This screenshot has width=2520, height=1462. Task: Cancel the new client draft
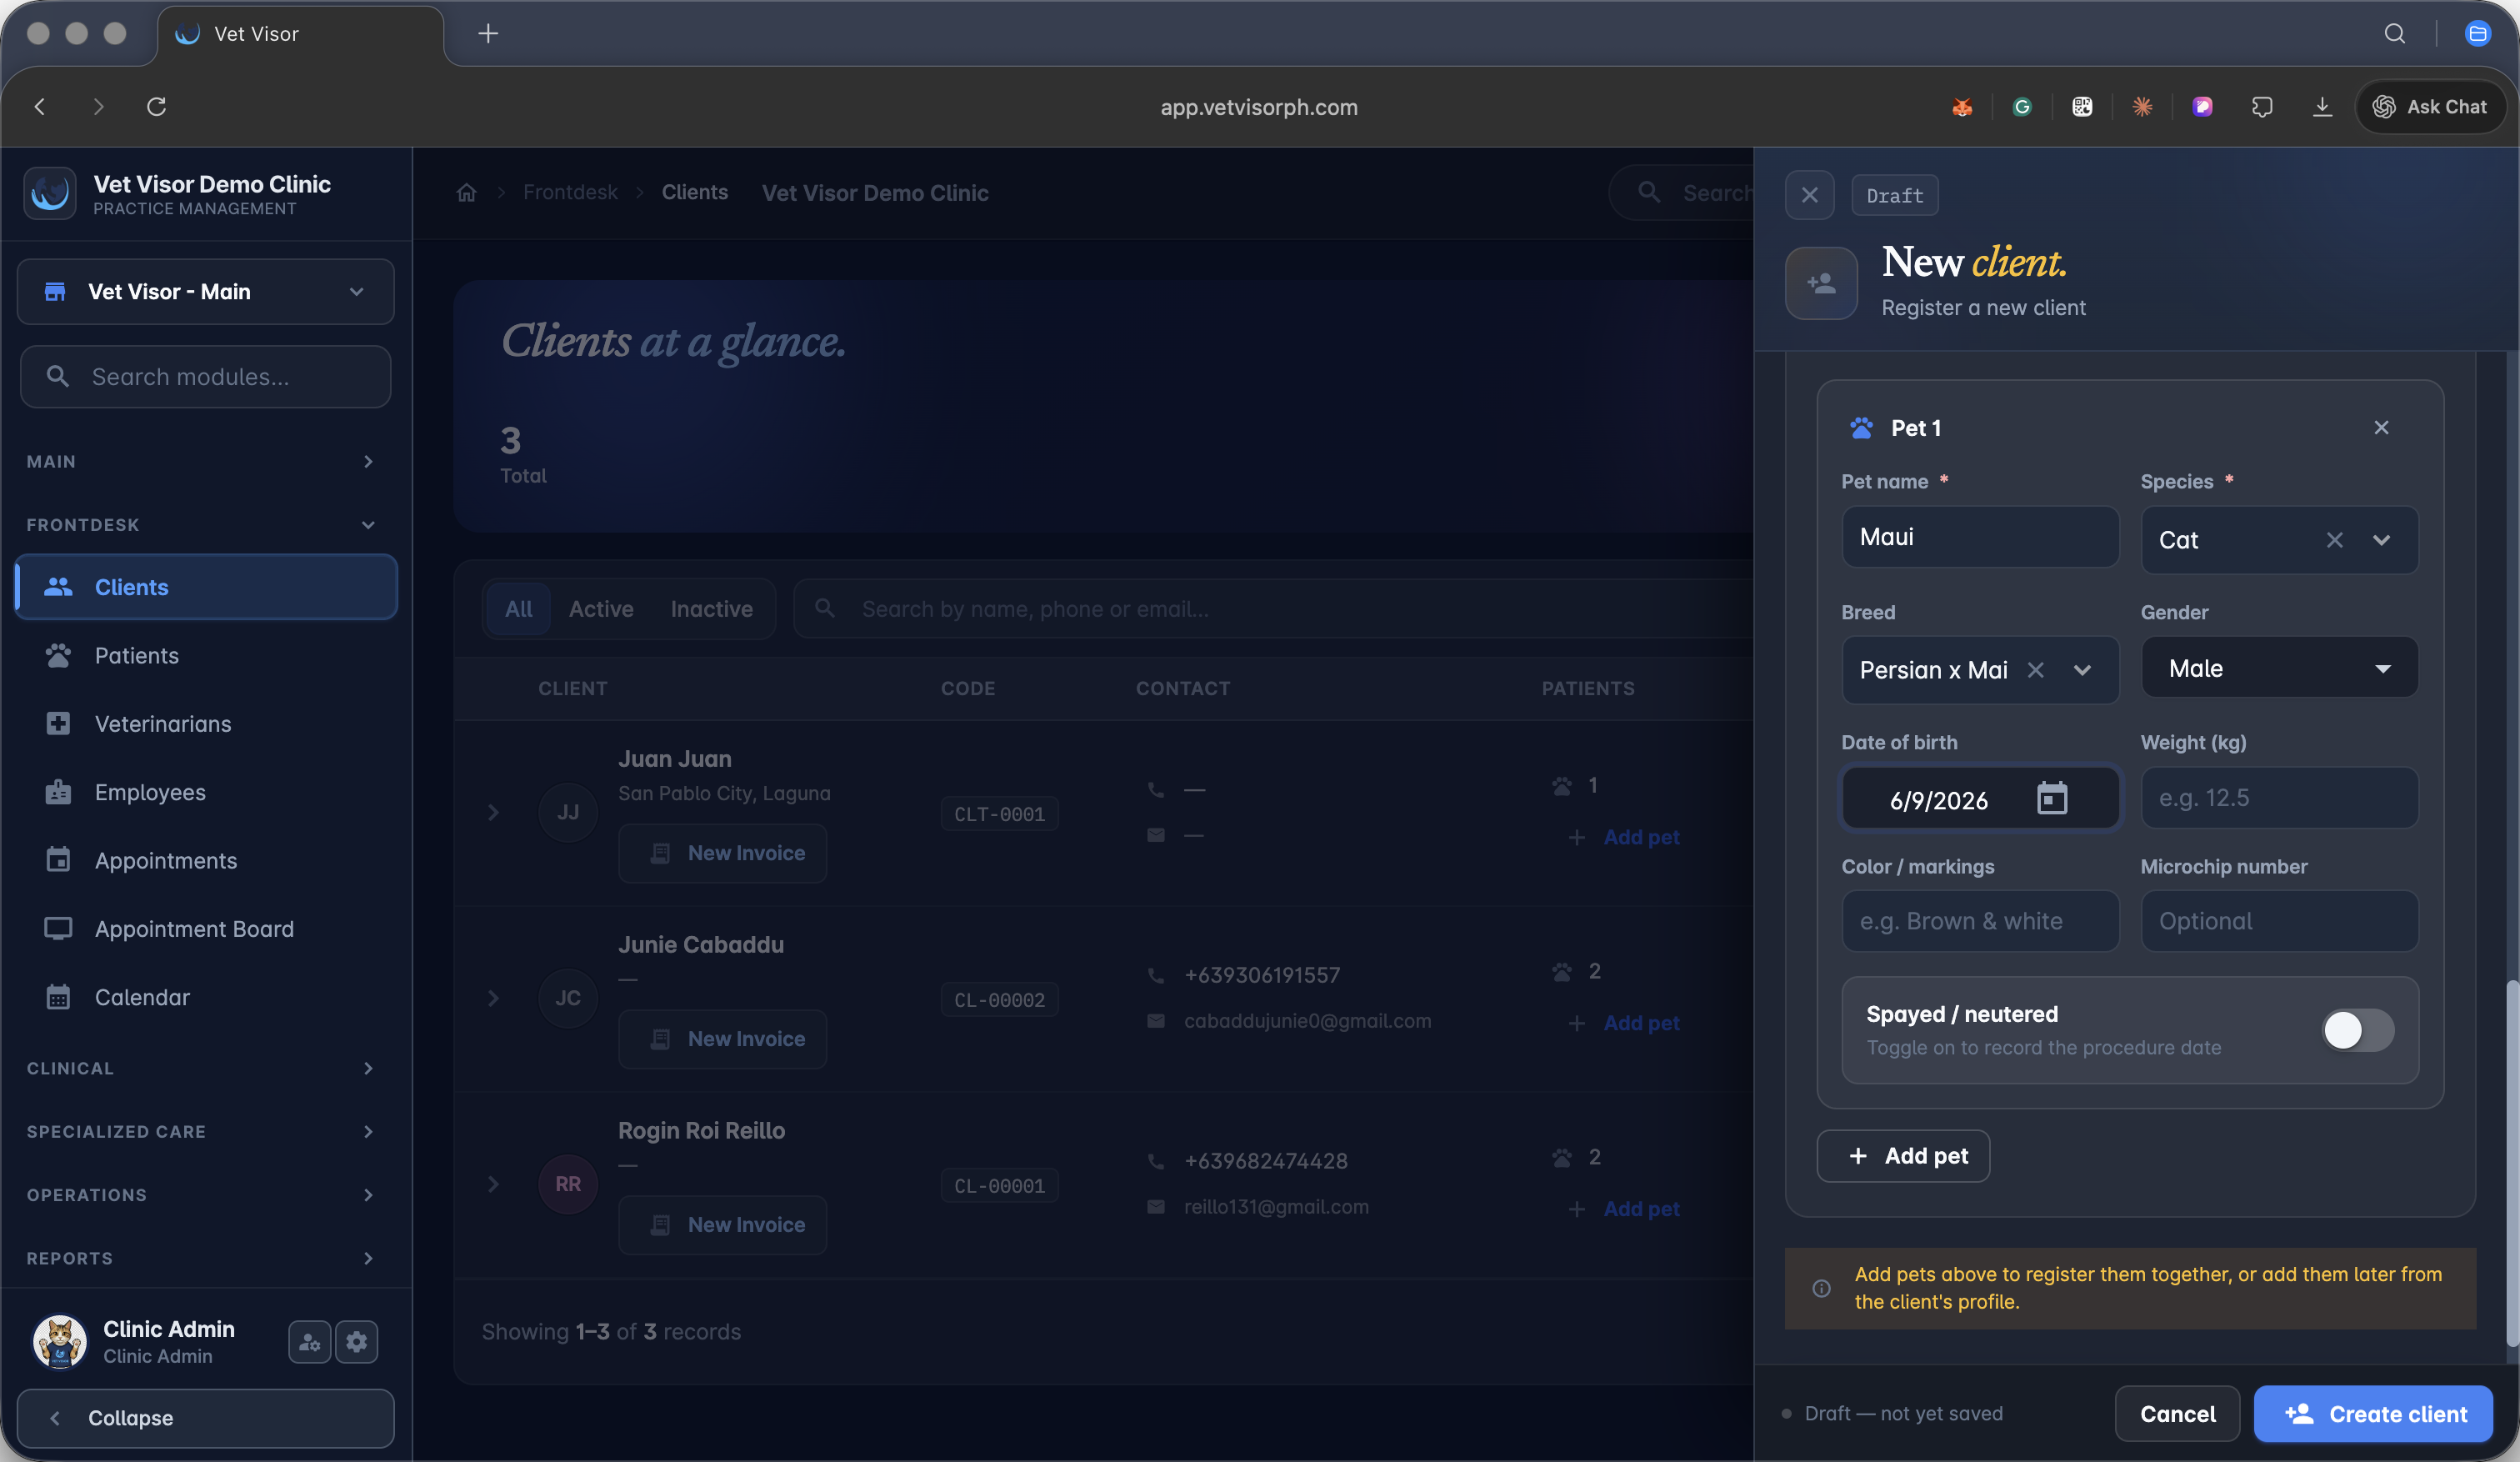point(2177,1414)
